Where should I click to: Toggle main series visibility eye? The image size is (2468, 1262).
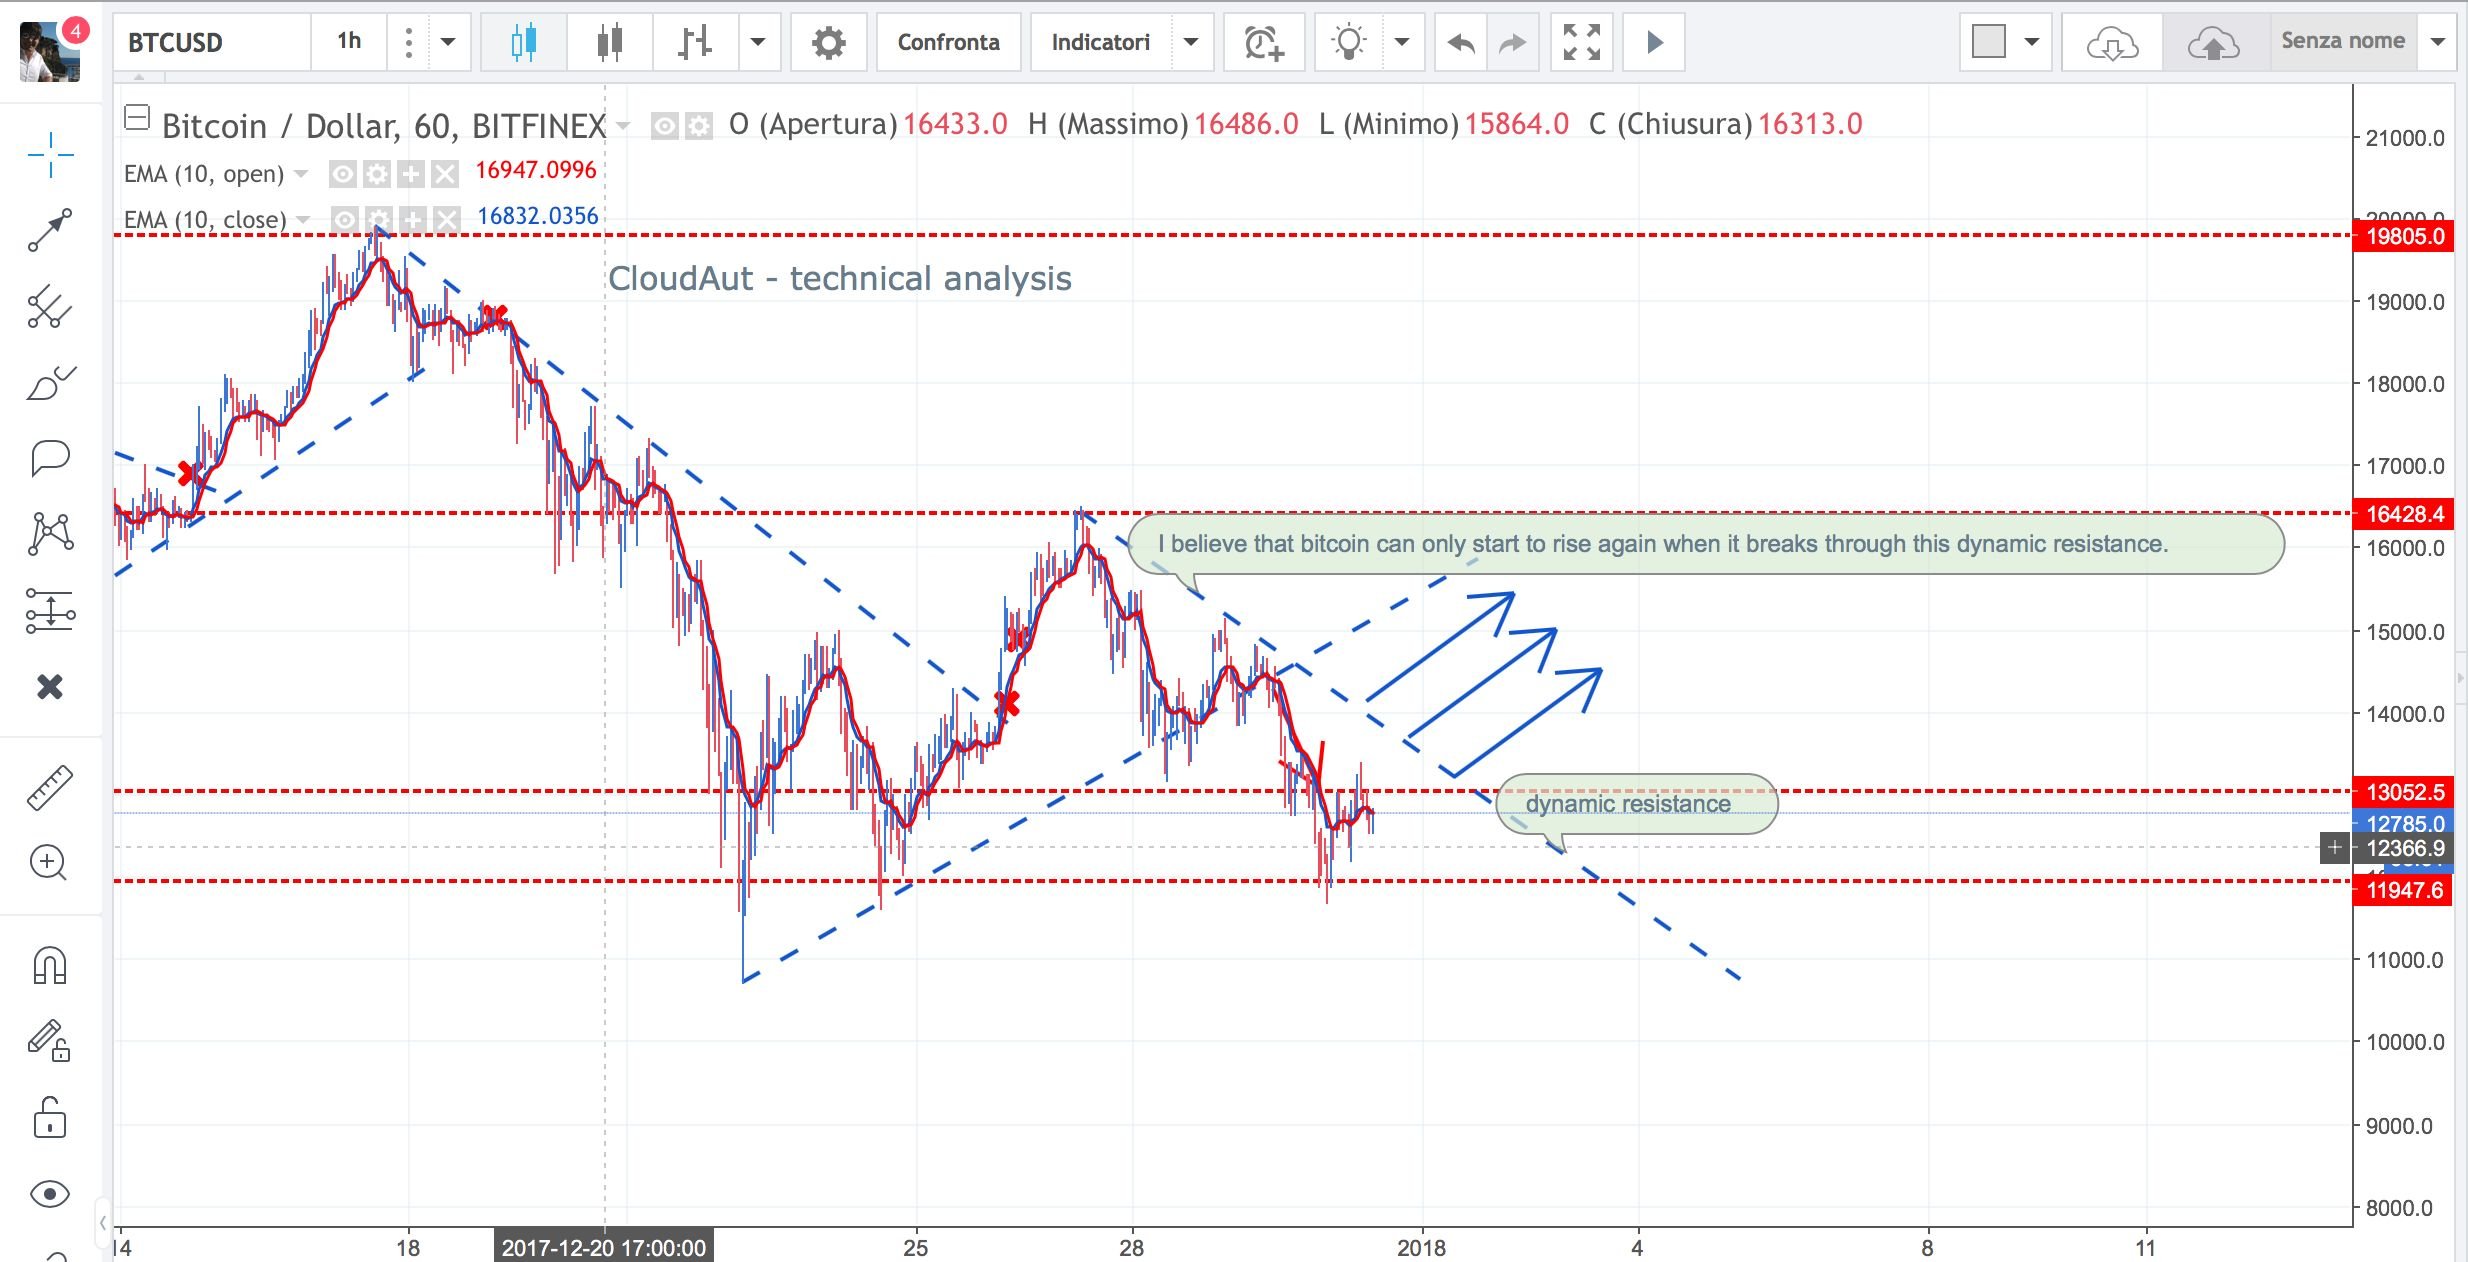[665, 125]
